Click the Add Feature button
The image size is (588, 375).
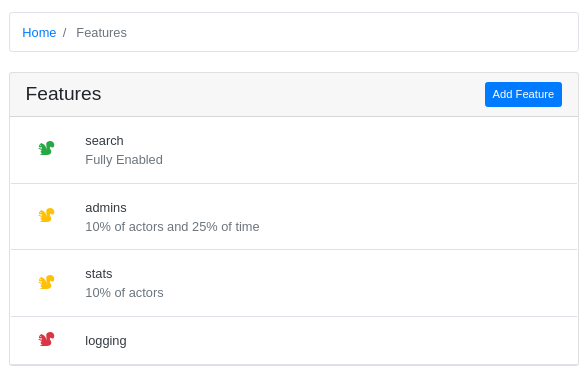523,94
